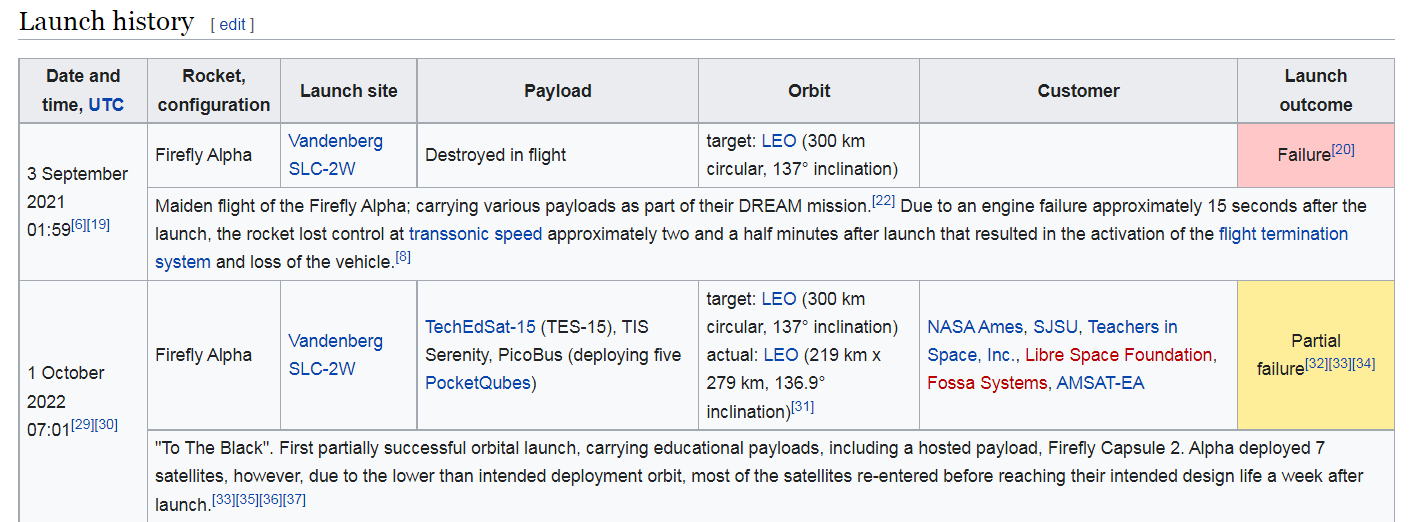Visit the transsonic speed link
The width and height of the screenshot is (1411, 522).
(x=475, y=234)
